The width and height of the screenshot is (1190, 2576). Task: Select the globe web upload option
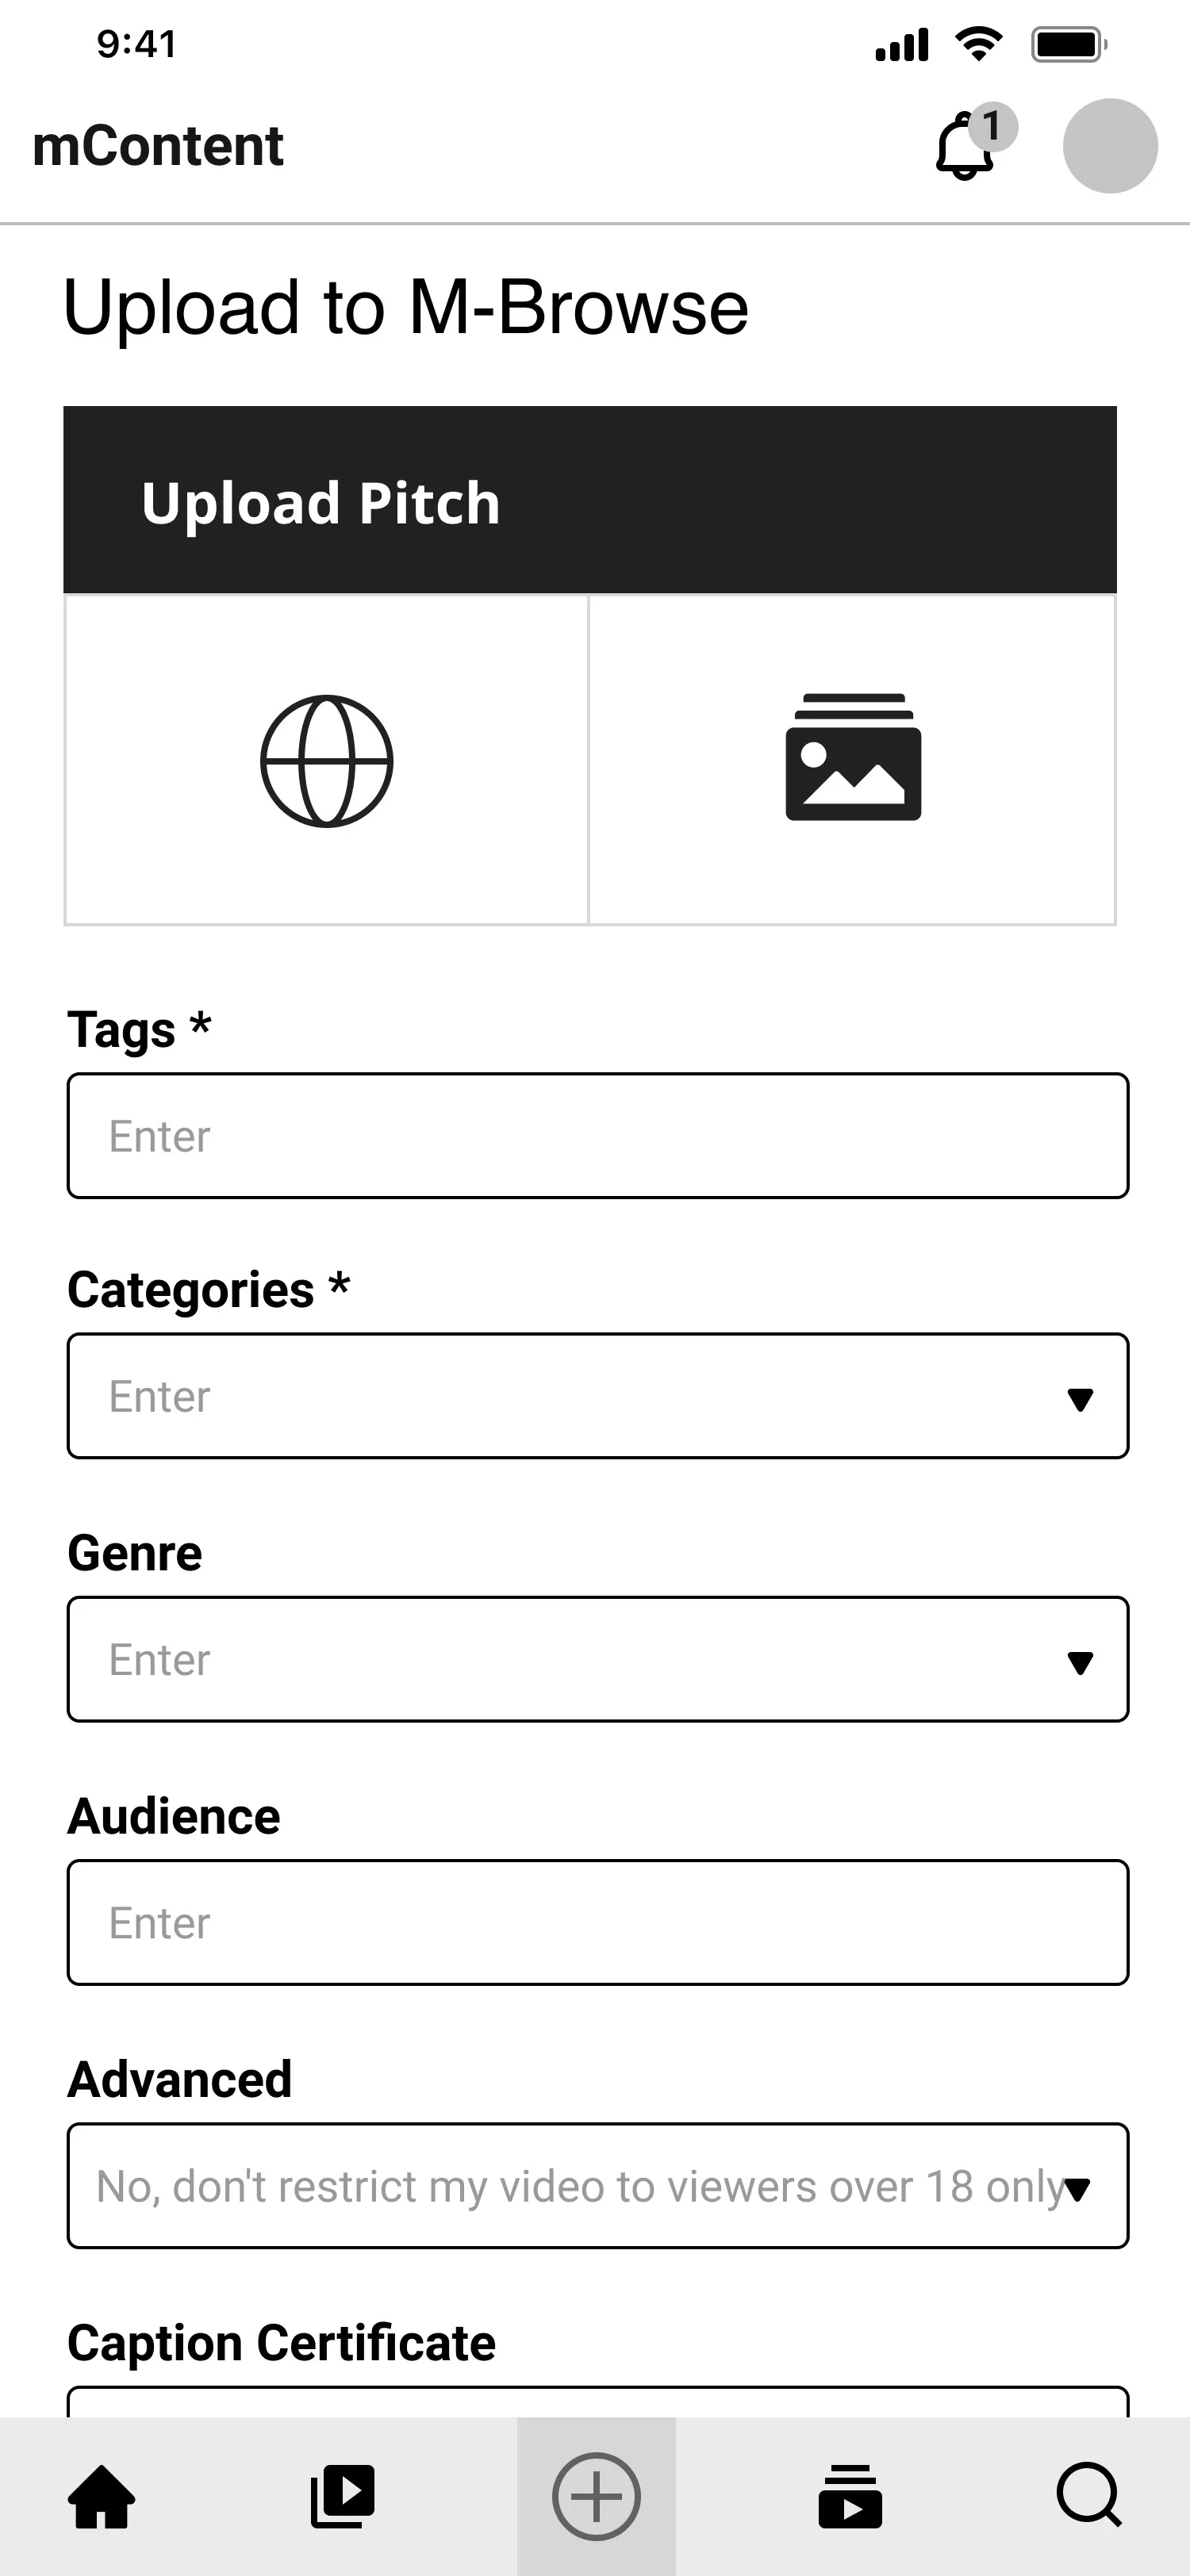click(326, 760)
